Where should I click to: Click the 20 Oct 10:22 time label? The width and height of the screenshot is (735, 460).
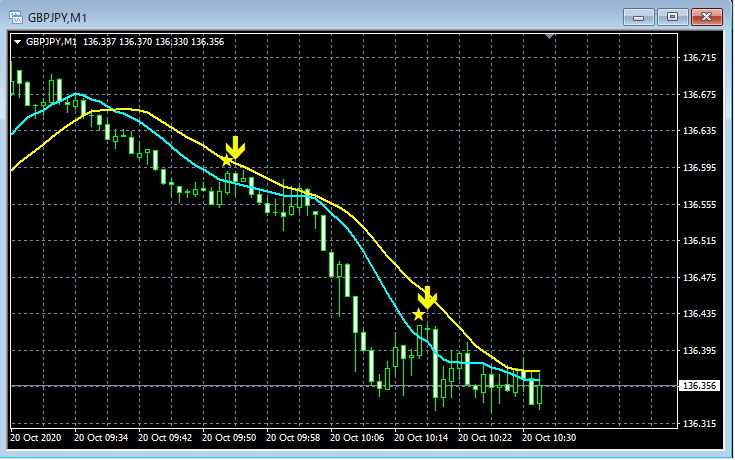485,438
